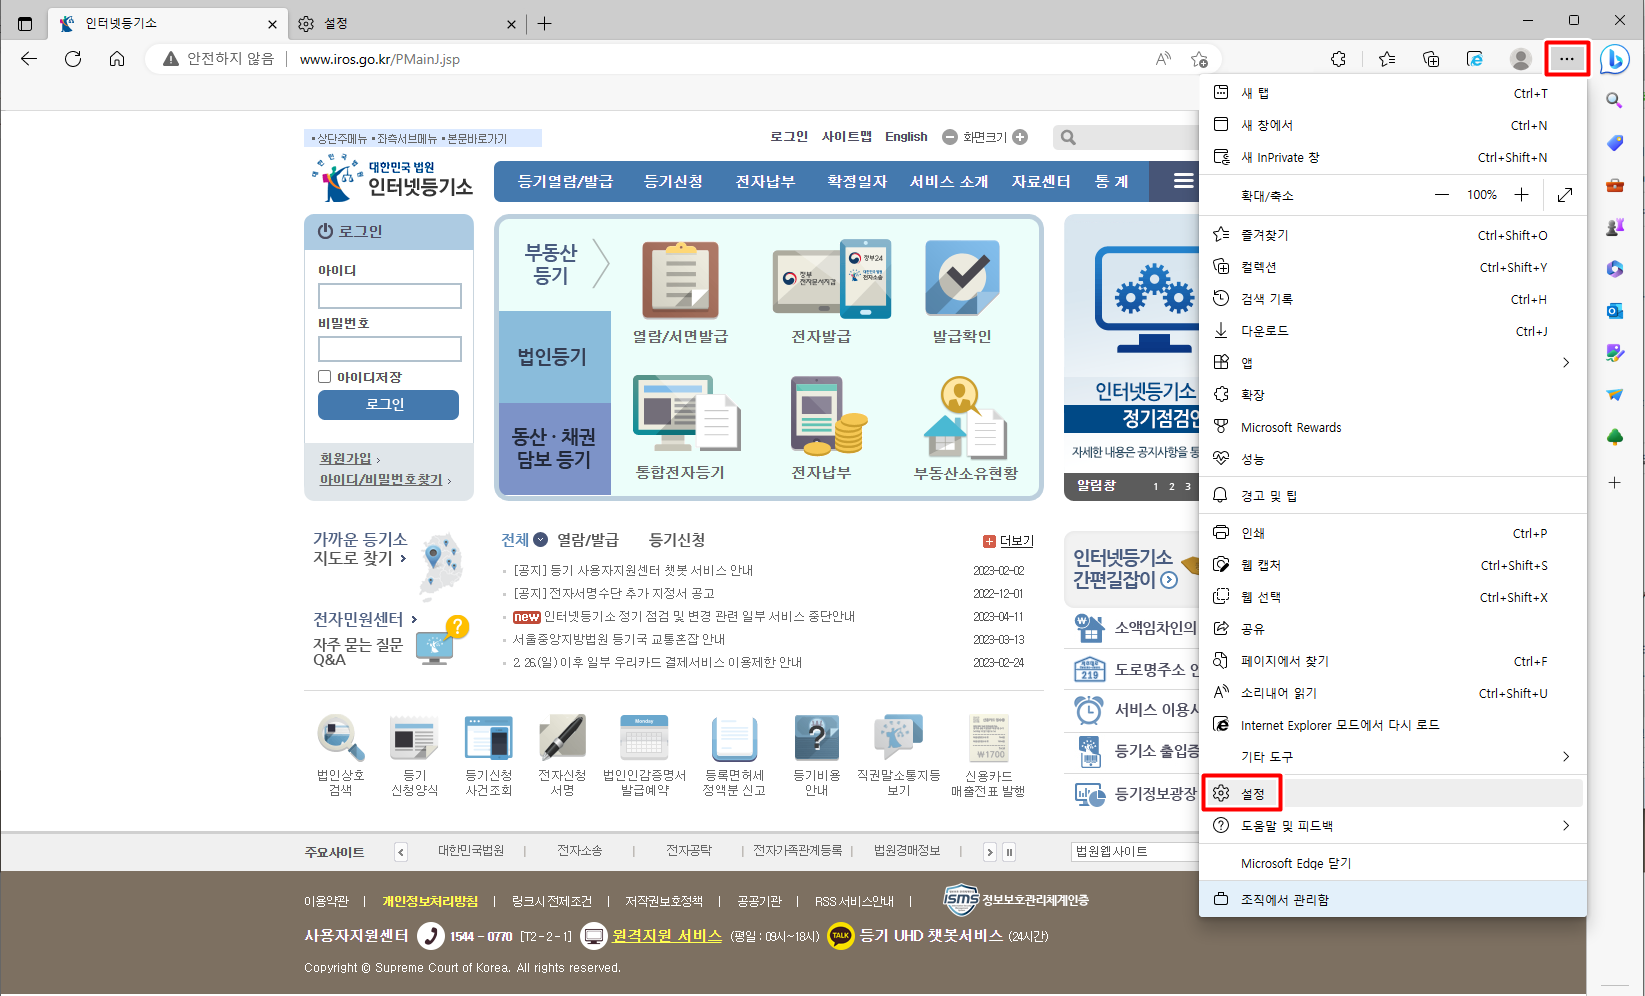Add a sidebar app with plus icon
1645x996 pixels.
click(x=1614, y=482)
